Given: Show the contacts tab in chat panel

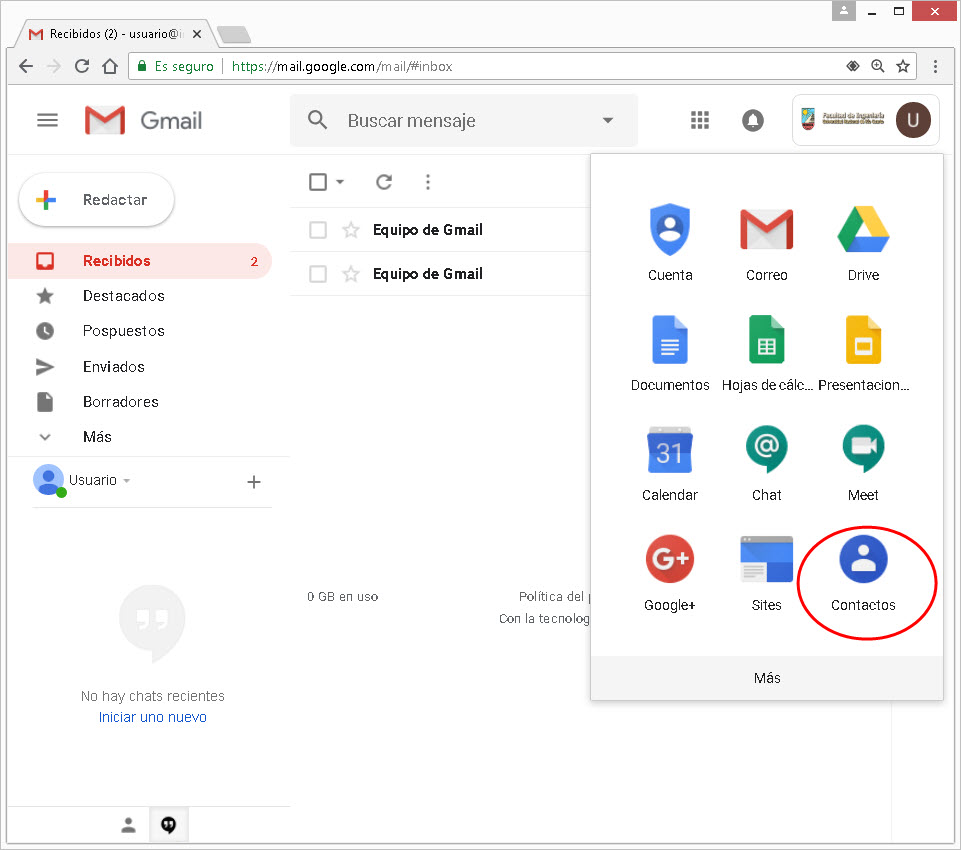Looking at the screenshot, I should tap(128, 825).
